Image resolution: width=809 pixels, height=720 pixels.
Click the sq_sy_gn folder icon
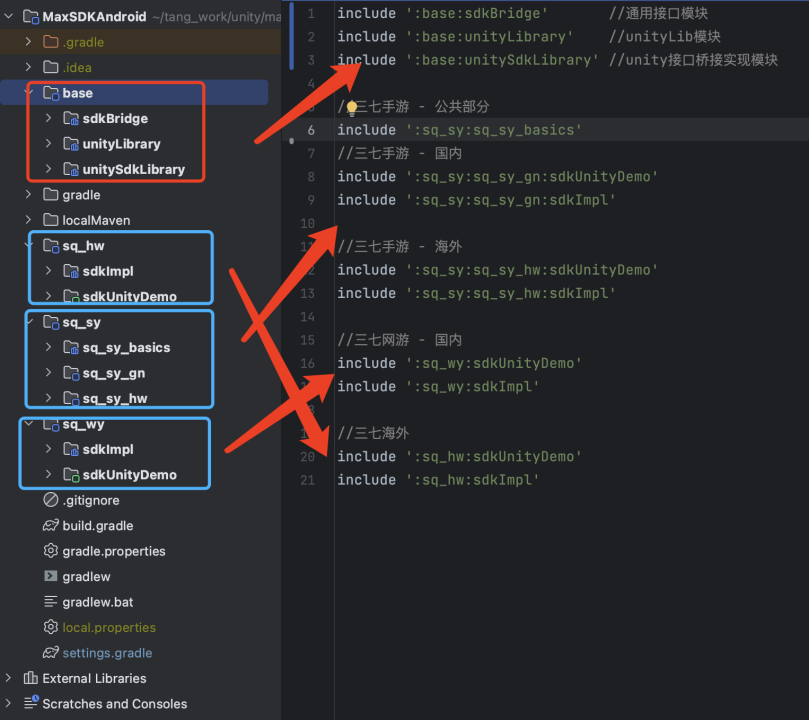[71, 373]
